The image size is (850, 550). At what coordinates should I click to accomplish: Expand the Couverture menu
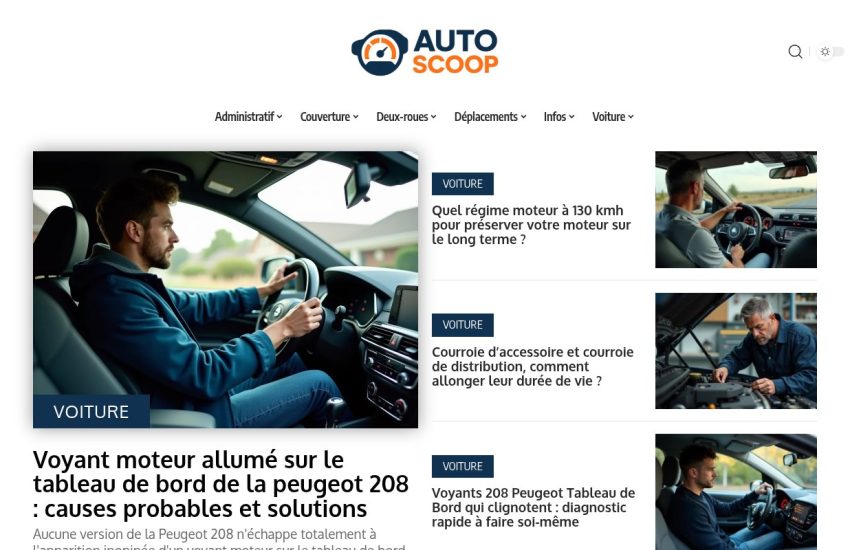pyautogui.click(x=329, y=117)
